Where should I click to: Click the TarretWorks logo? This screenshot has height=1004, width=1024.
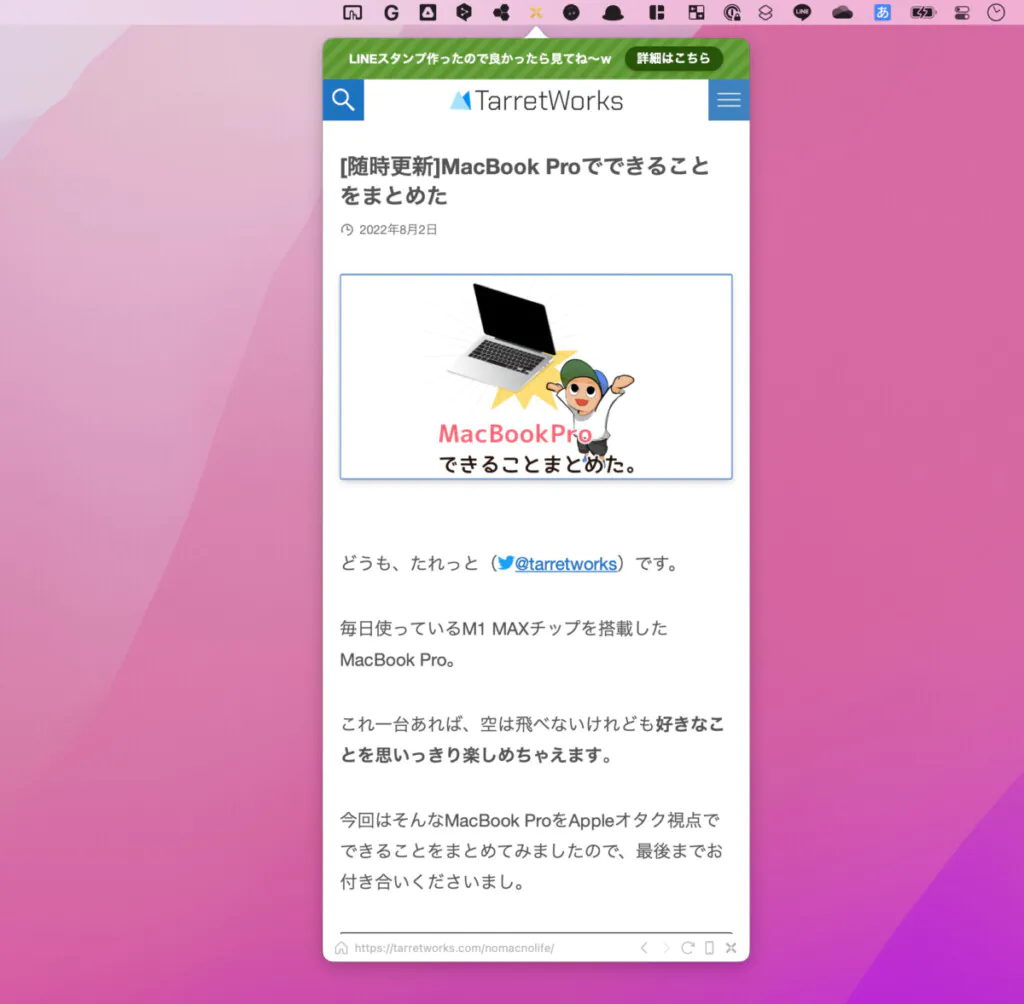536,101
